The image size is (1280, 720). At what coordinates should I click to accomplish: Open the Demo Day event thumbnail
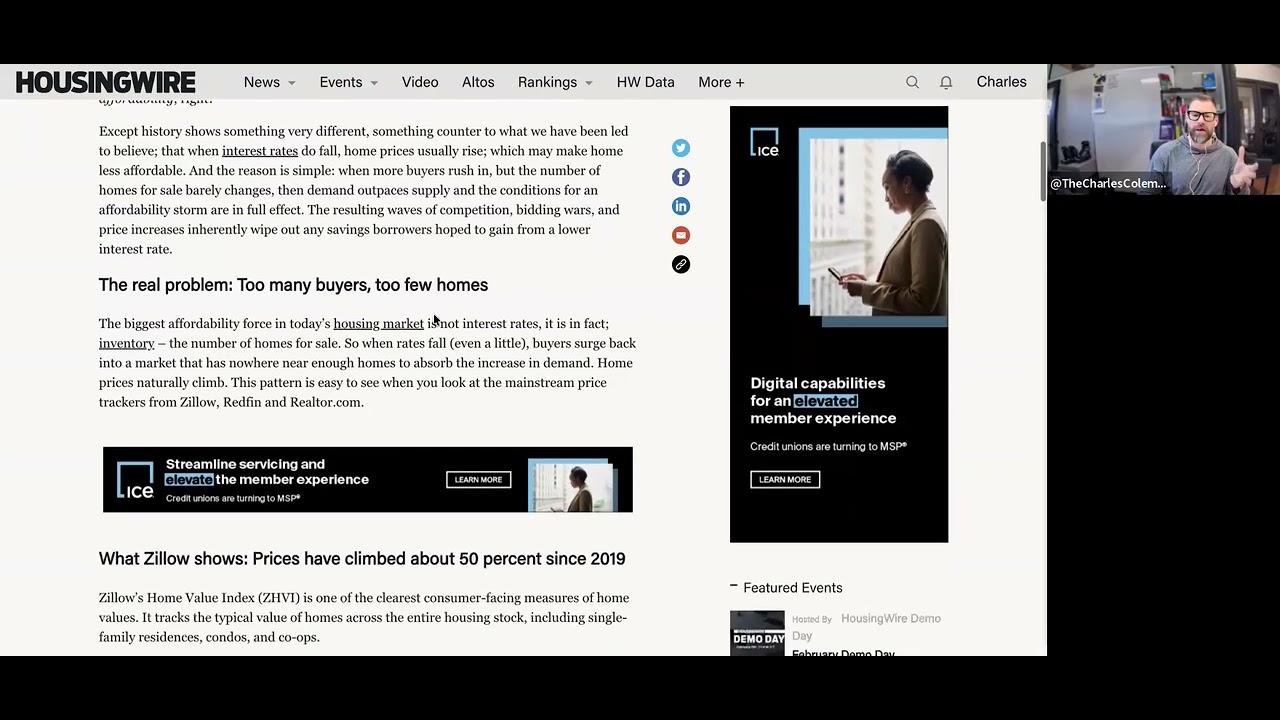[757, 633]
